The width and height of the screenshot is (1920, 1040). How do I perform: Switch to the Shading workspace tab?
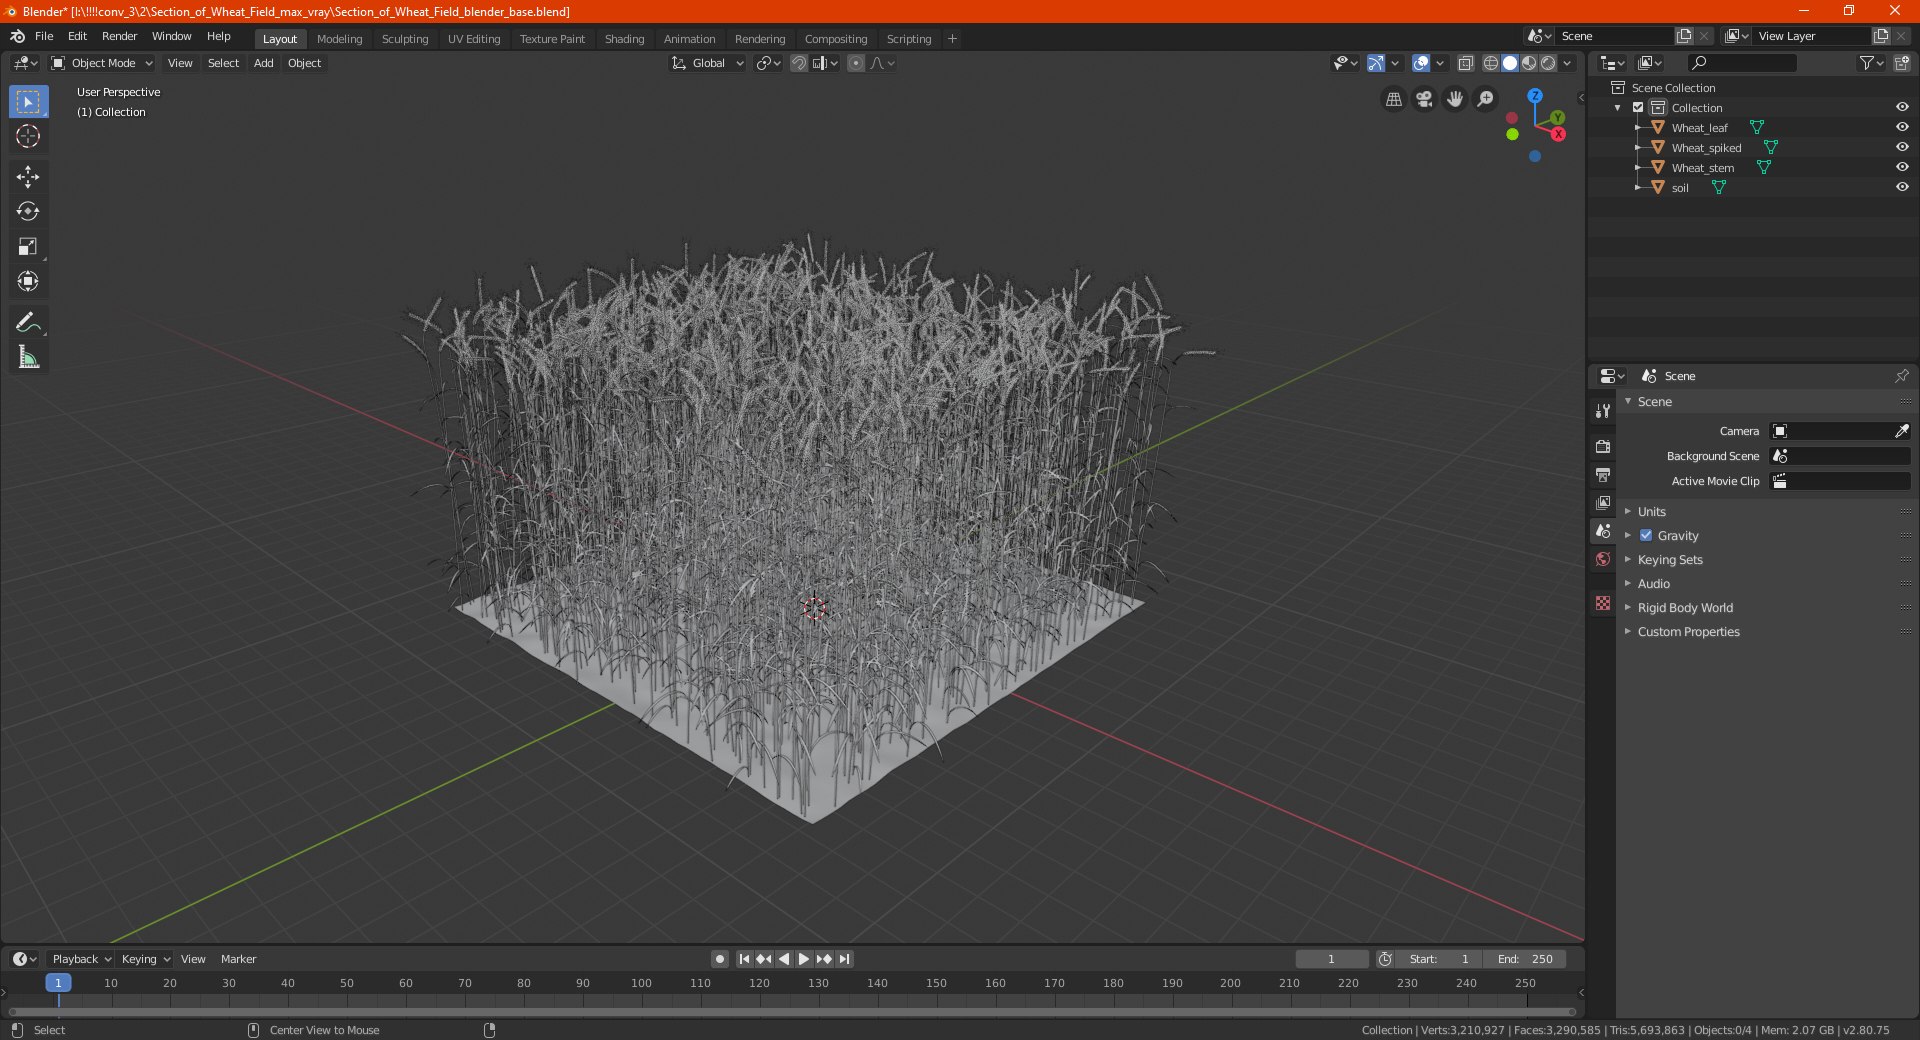pyautogui.click(x=624, y=39)
